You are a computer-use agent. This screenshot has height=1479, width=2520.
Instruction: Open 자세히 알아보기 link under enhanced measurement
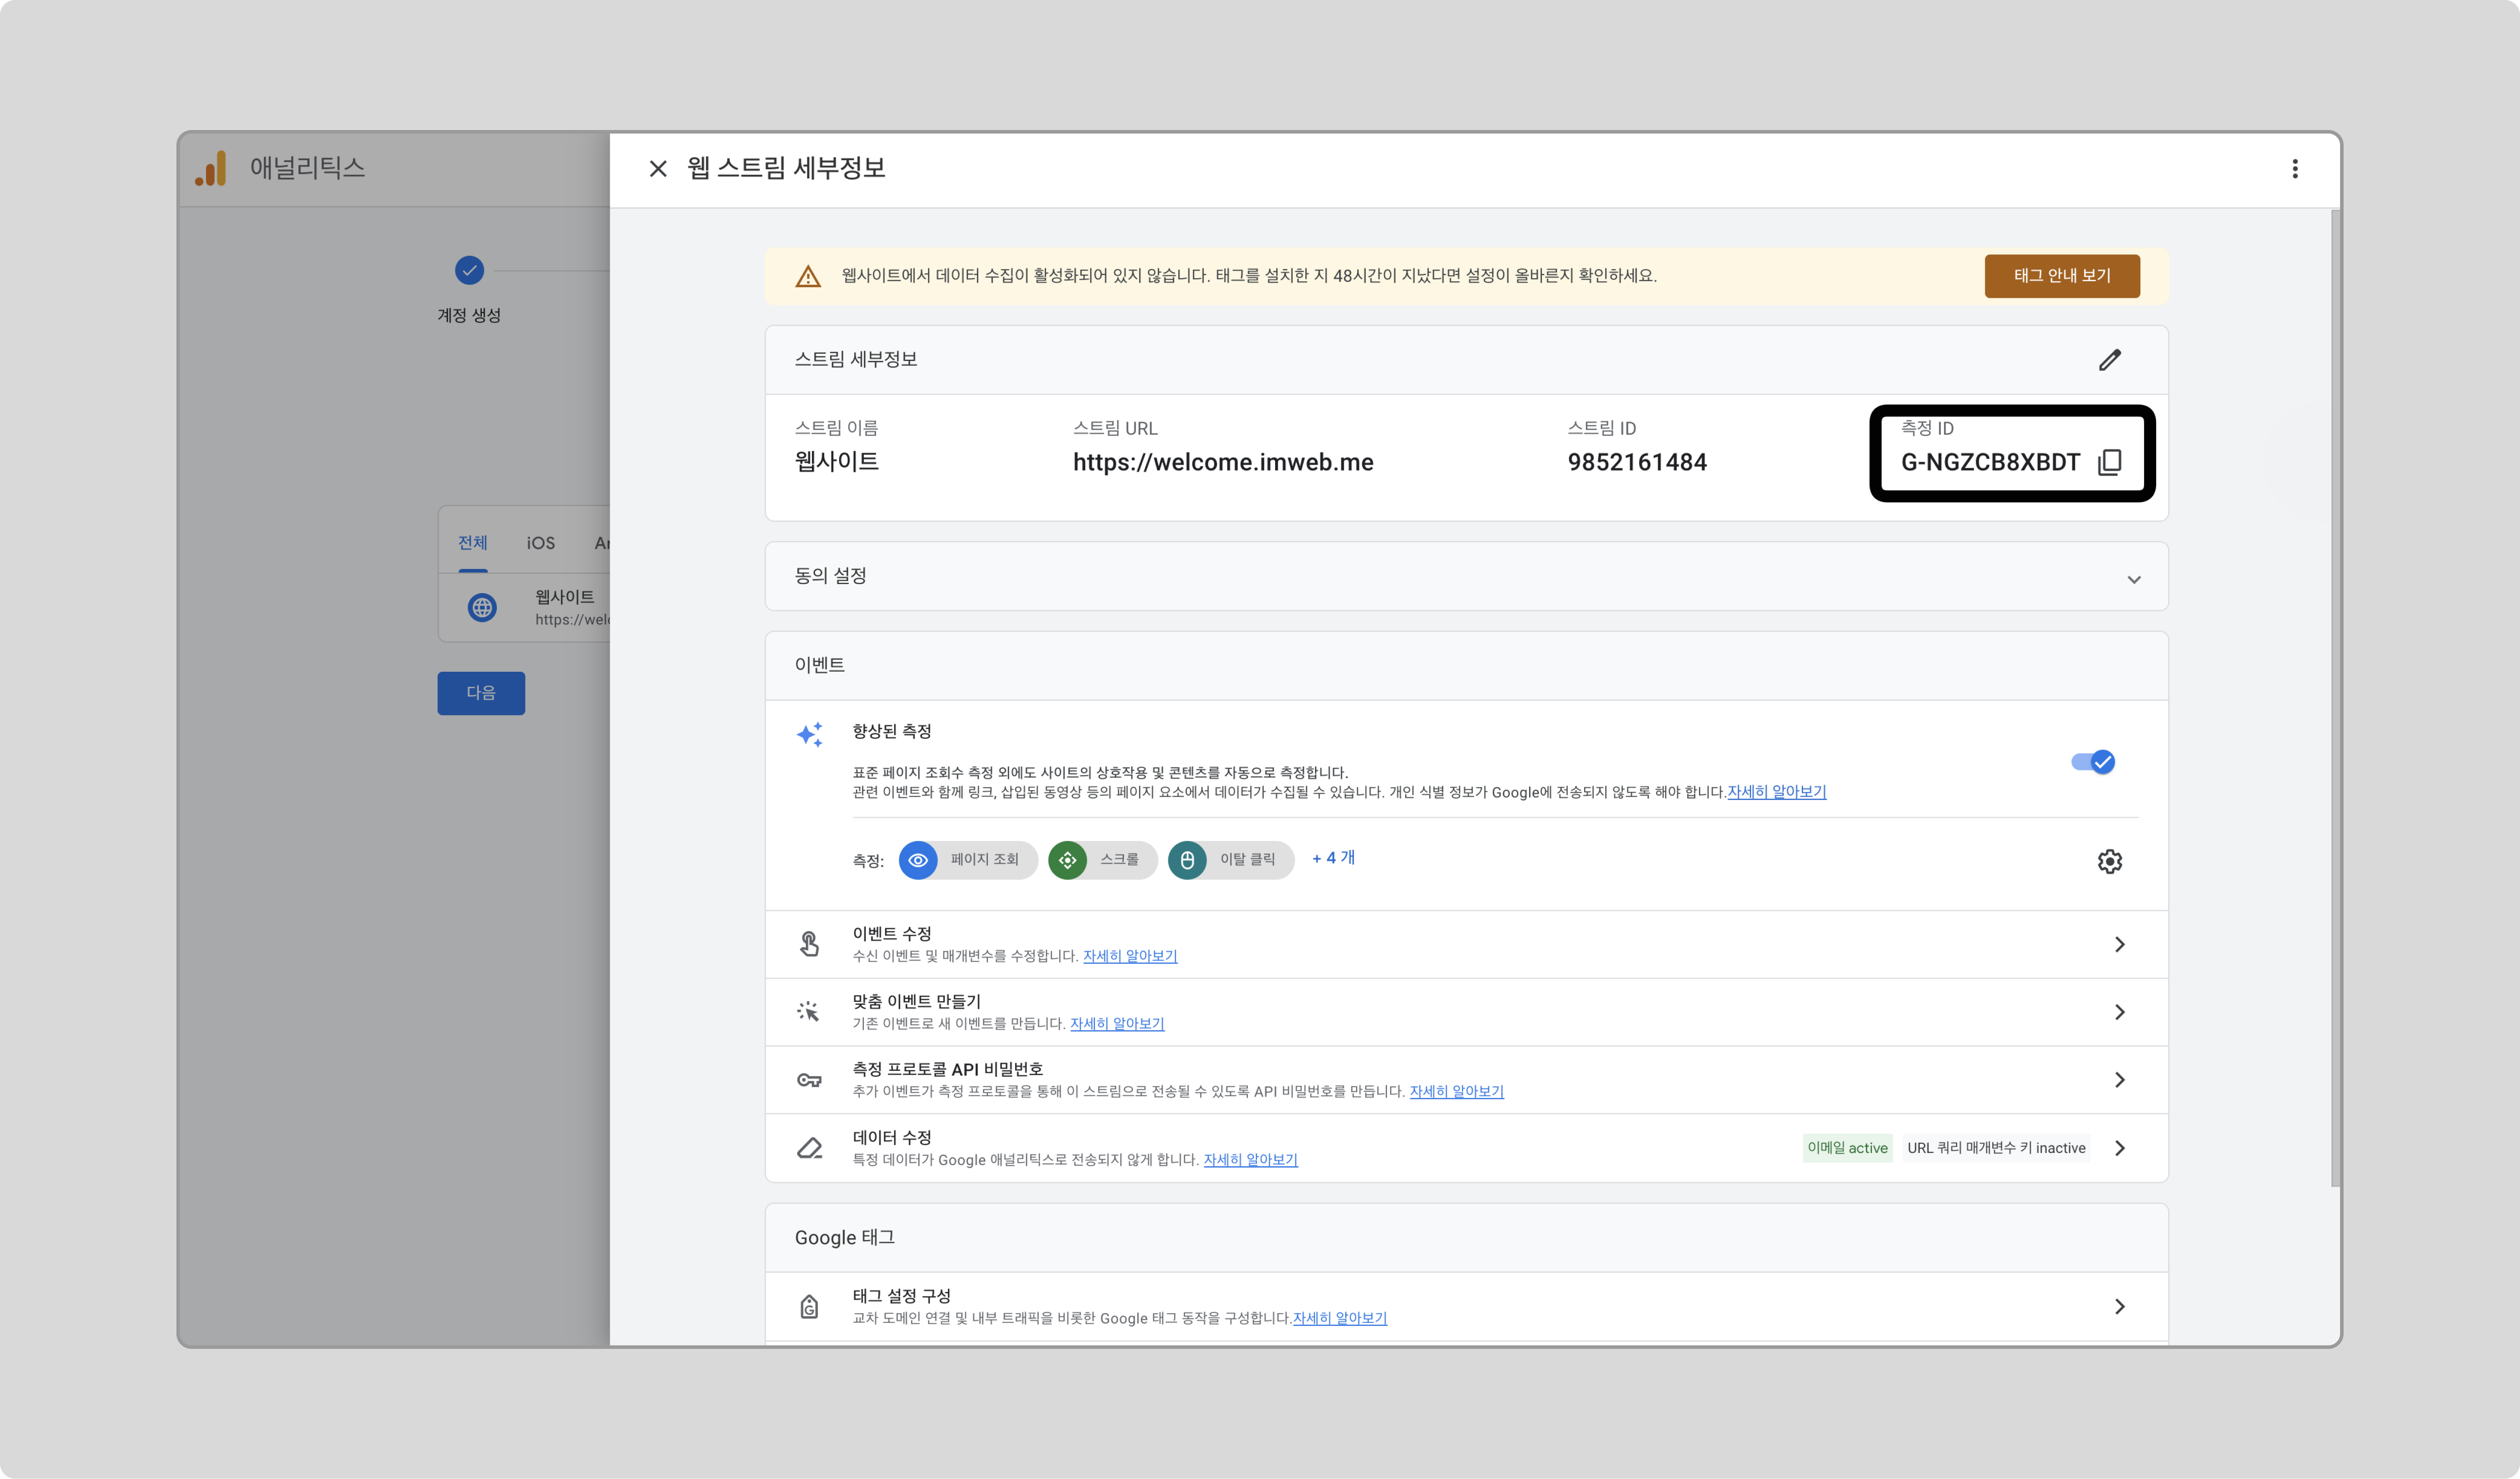point(1776,792)
